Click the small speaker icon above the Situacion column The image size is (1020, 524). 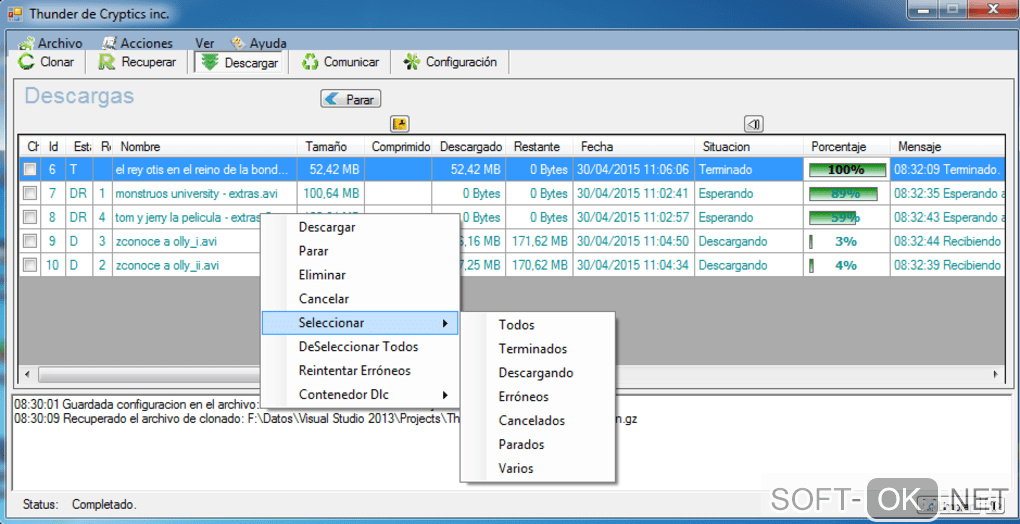tap(753, 124)
